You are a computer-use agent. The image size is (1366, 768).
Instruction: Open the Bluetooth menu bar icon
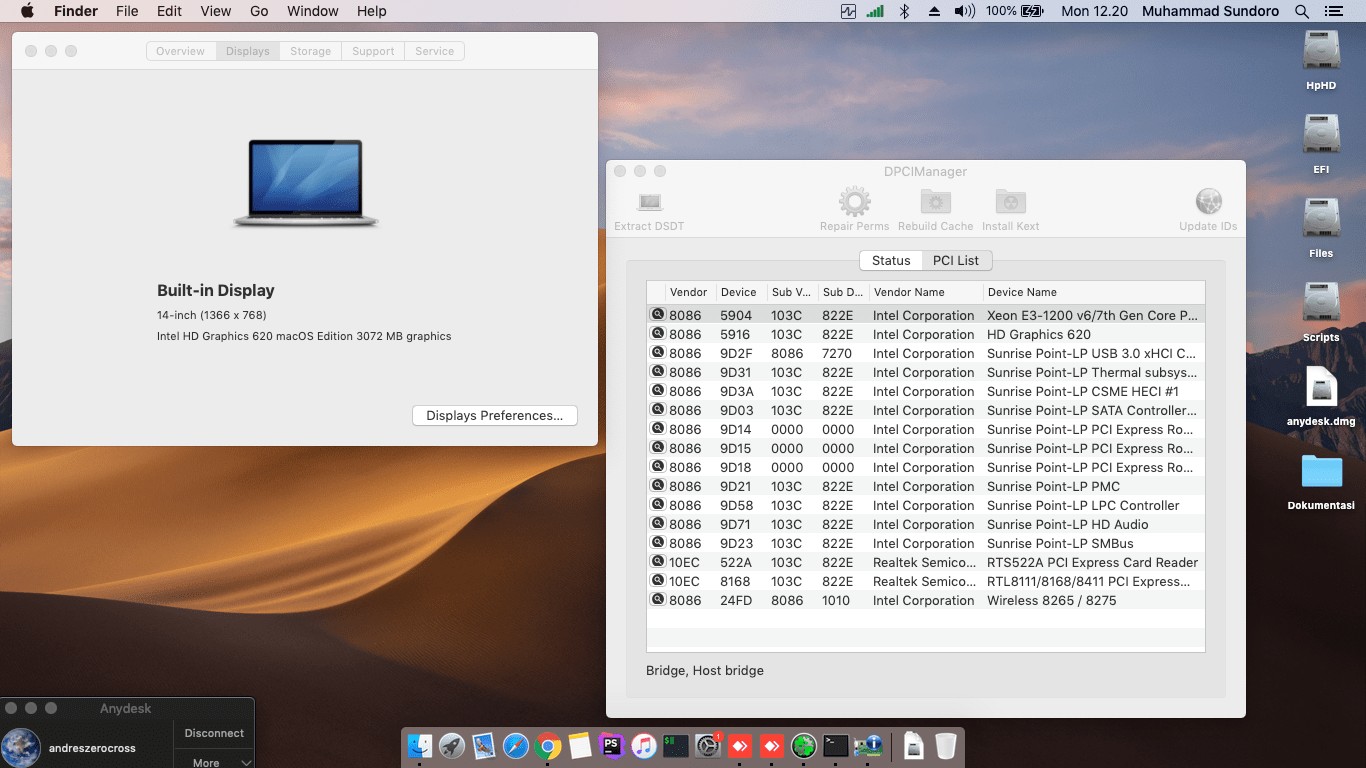(x=904, y=11)
